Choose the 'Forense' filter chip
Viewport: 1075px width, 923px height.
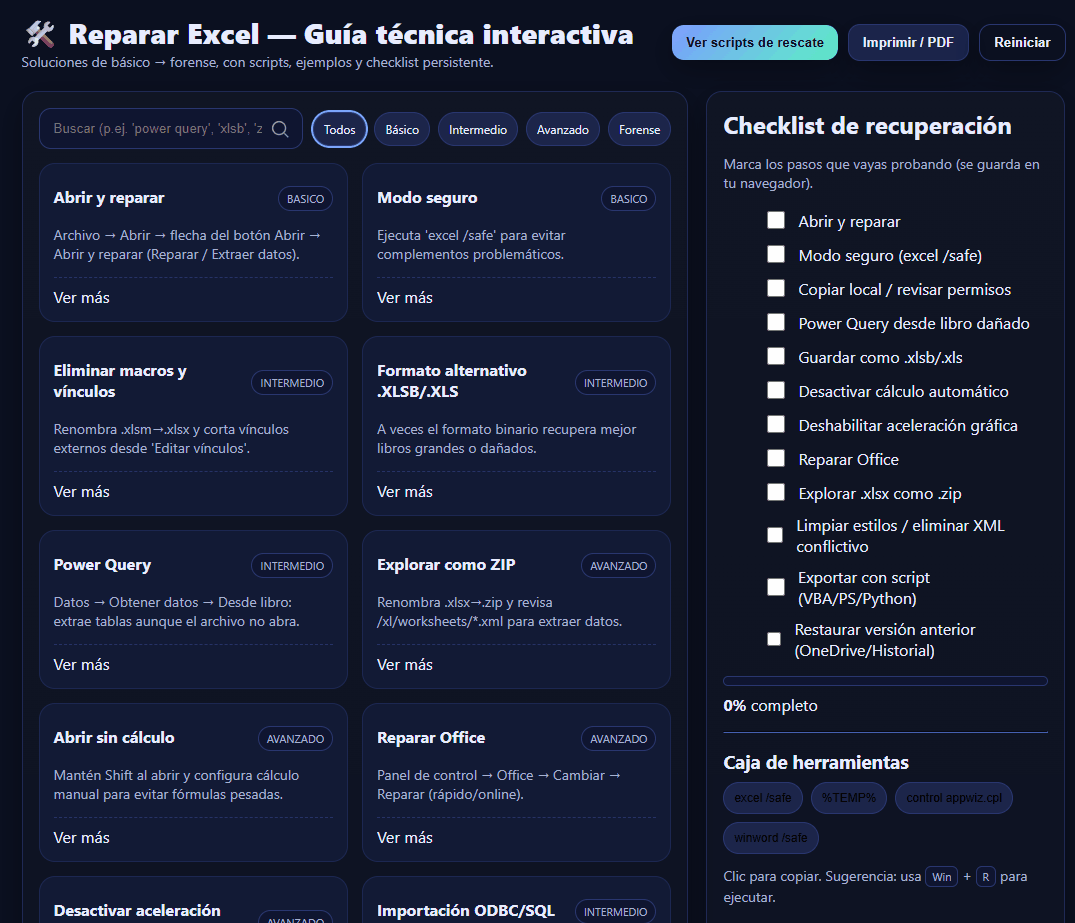tap(639, 130)
